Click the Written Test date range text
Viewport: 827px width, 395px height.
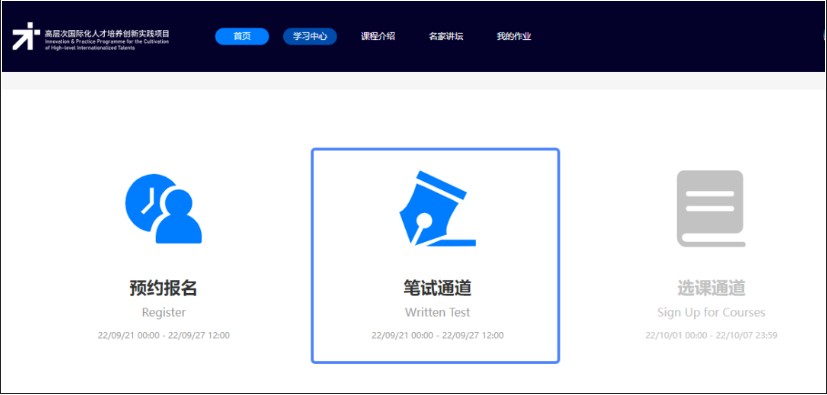tap(437, 335)
